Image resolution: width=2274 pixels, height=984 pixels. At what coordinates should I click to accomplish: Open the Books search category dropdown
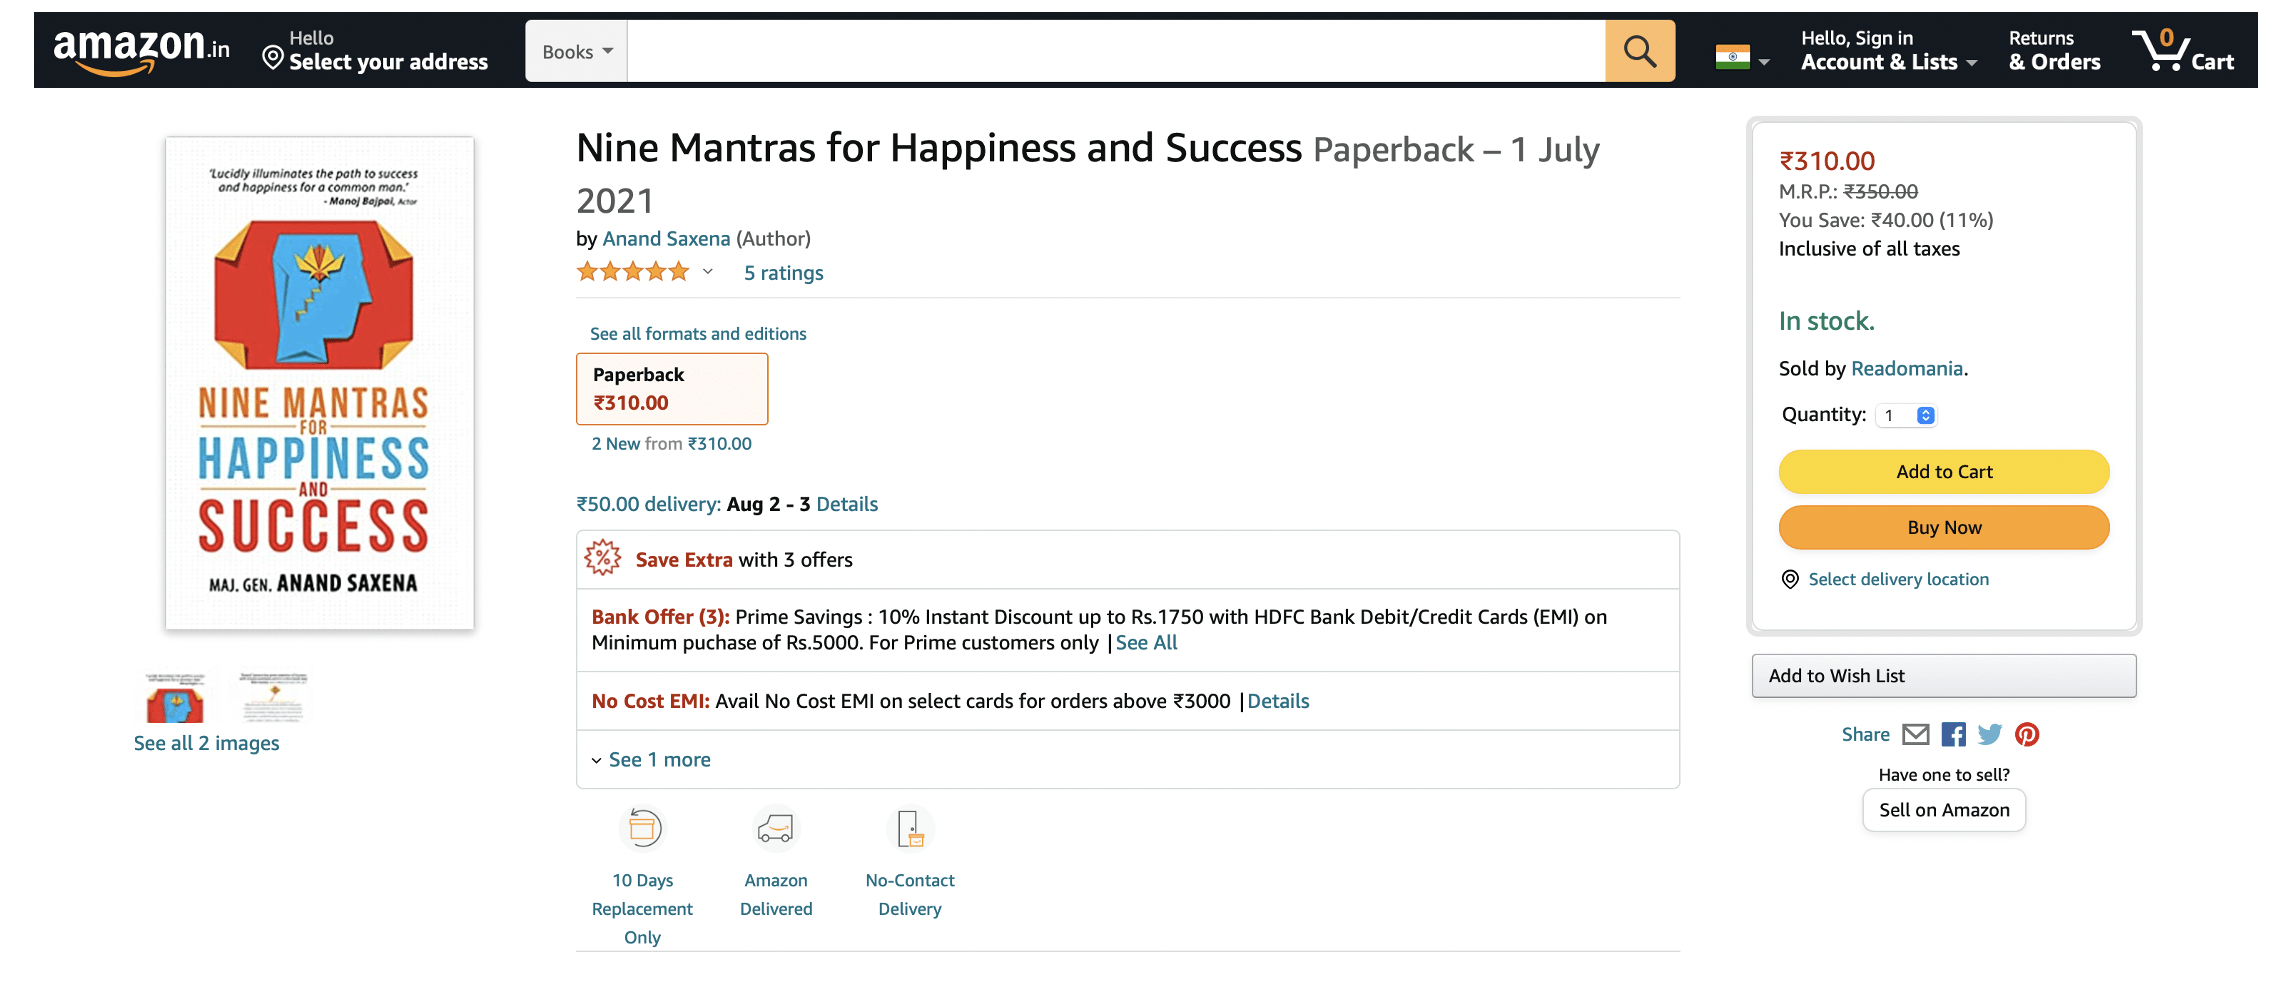[x=577, y=51]
